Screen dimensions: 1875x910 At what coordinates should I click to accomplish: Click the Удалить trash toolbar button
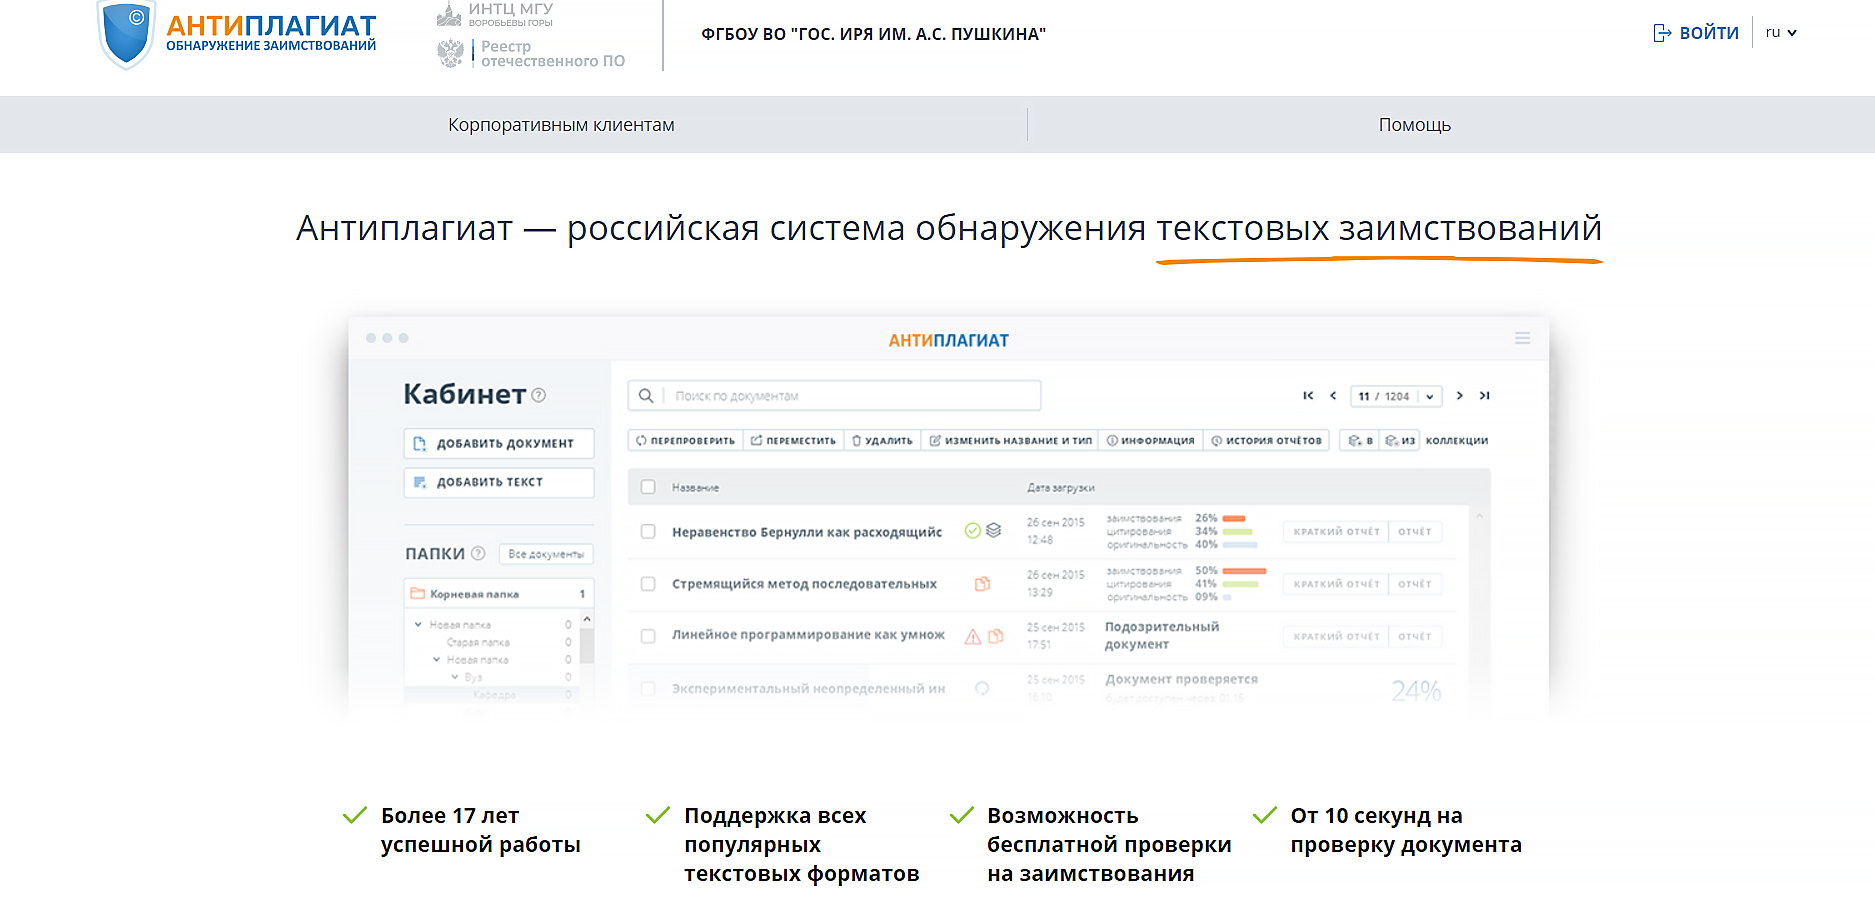click(x=882, y=441)
